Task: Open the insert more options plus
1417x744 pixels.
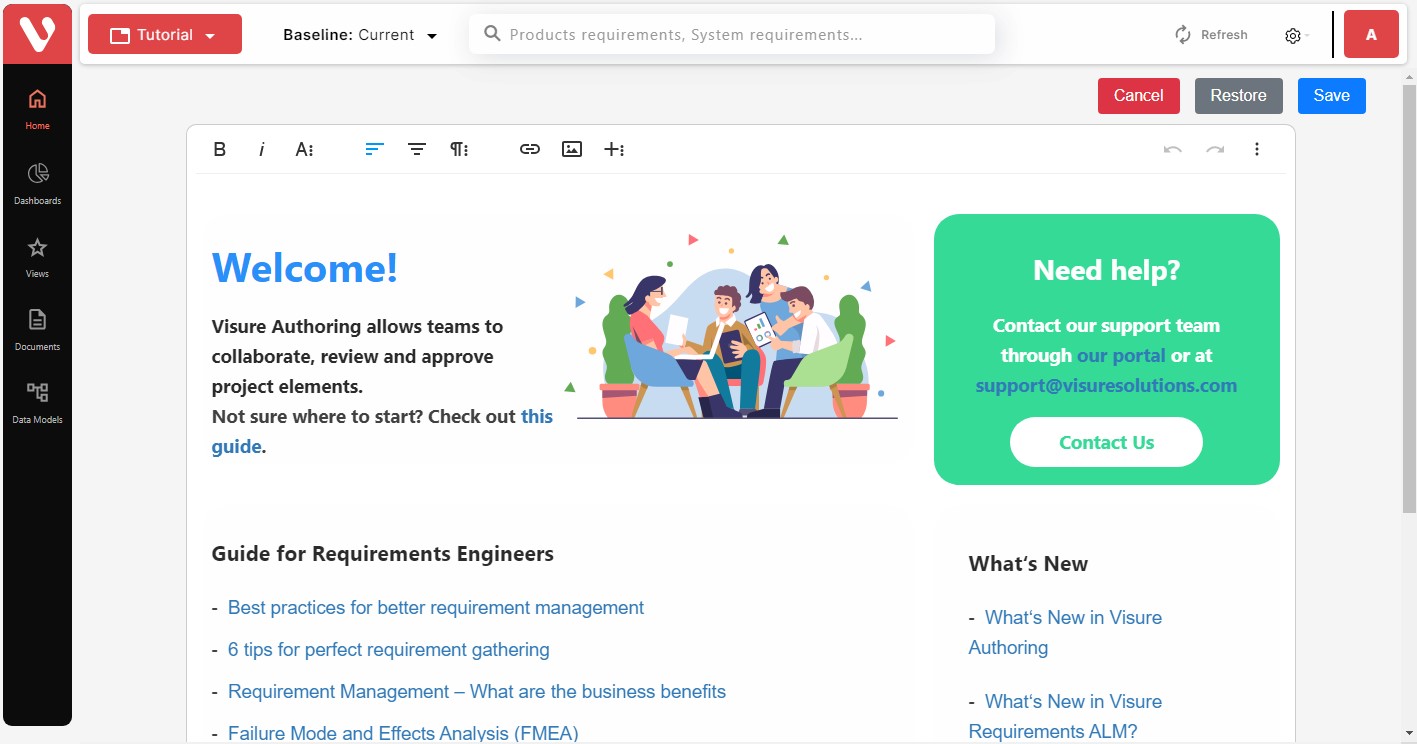Action: (x=614, y=149)
